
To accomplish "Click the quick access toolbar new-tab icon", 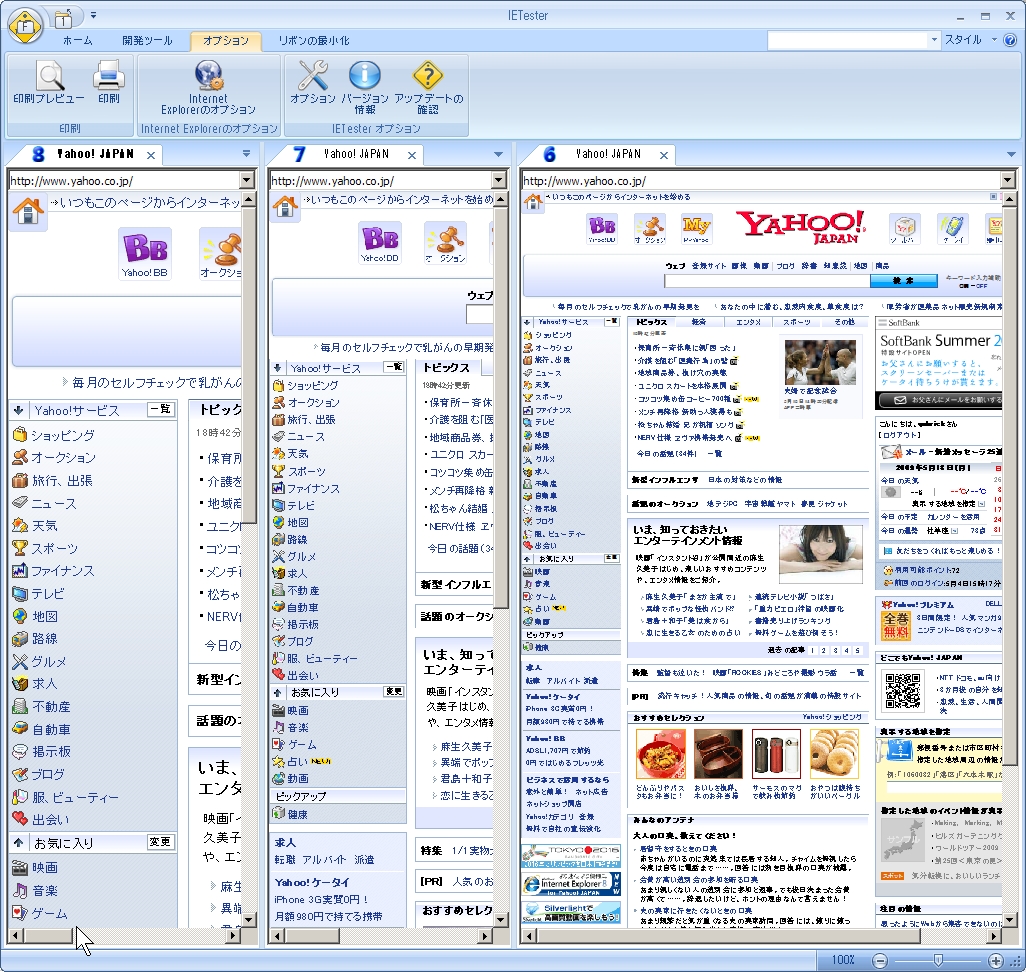I will point(62,18).
